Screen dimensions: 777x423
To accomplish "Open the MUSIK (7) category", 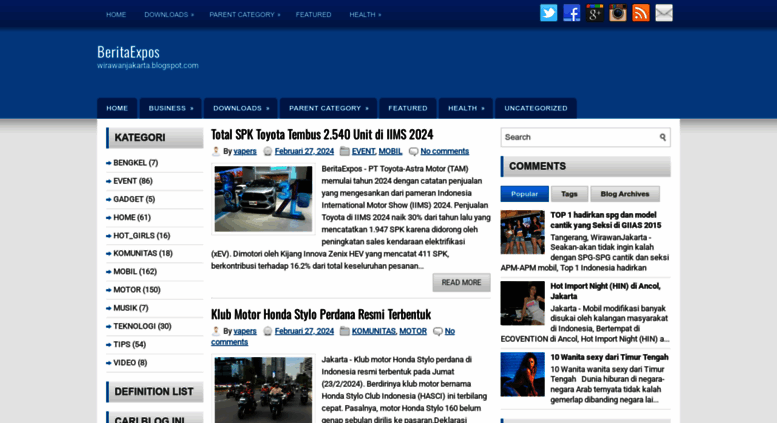I will (x=131, y=308).
